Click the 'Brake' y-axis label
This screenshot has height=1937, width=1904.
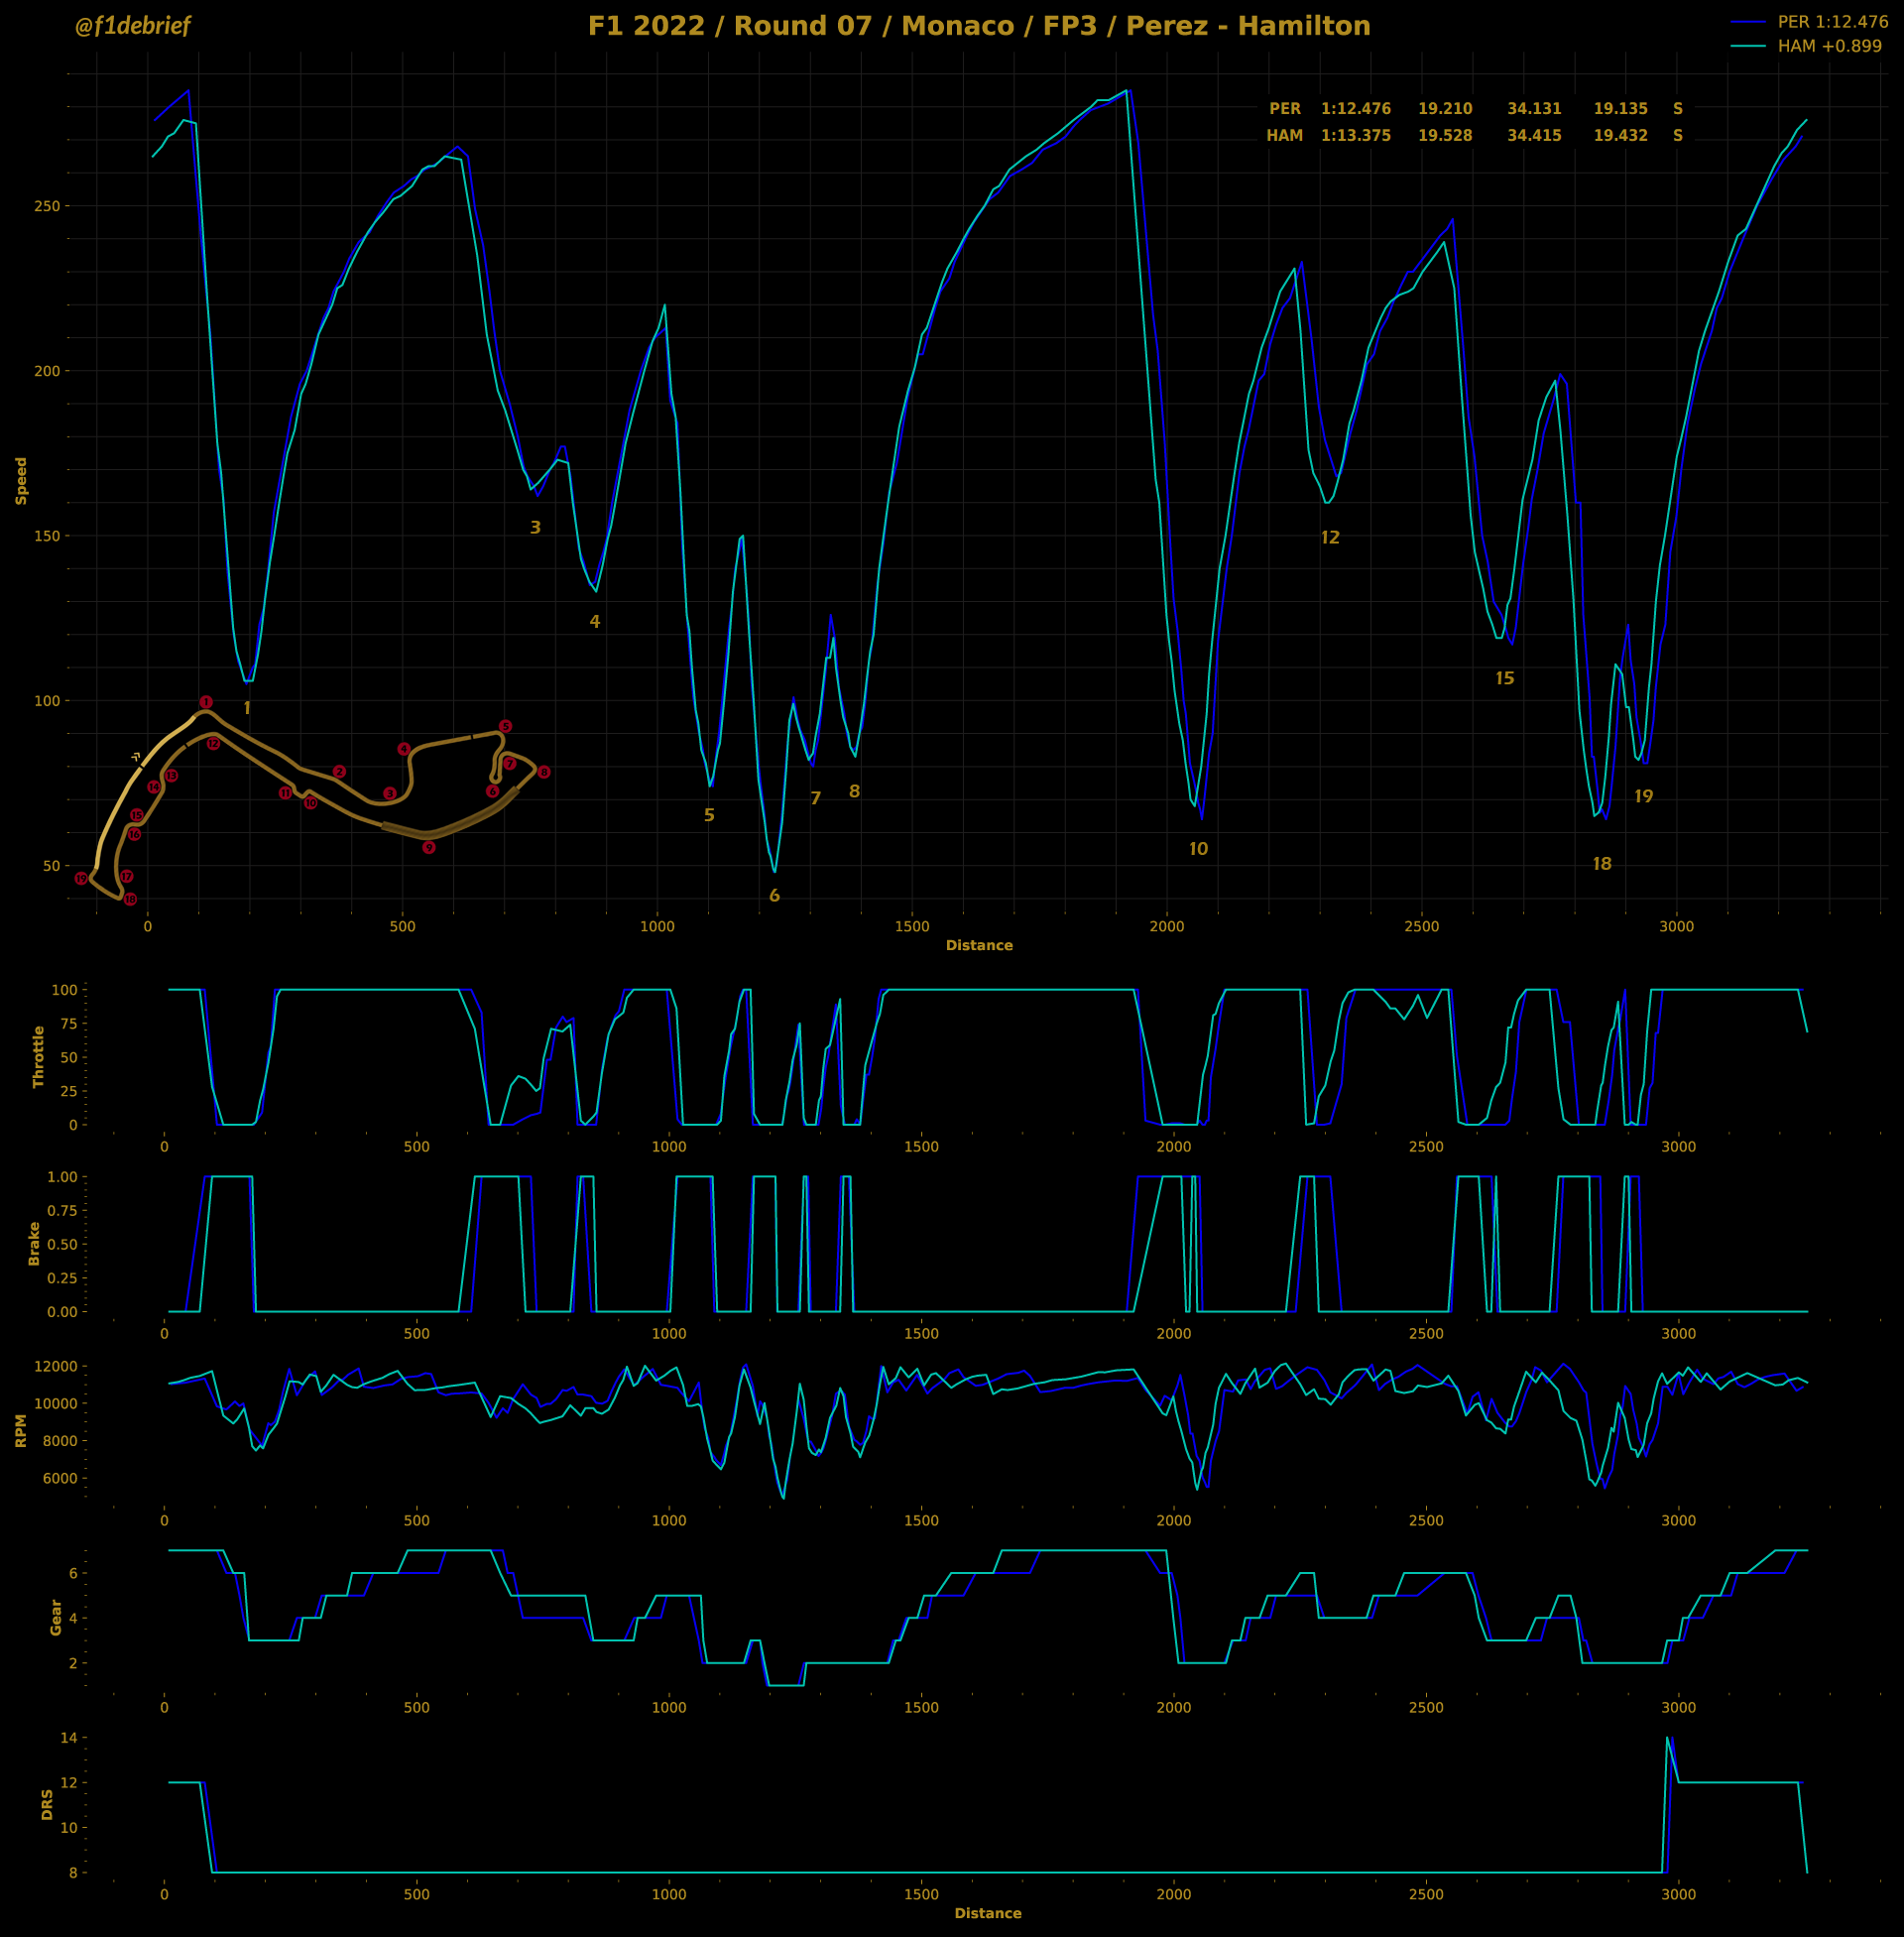tap(34, 1243)
